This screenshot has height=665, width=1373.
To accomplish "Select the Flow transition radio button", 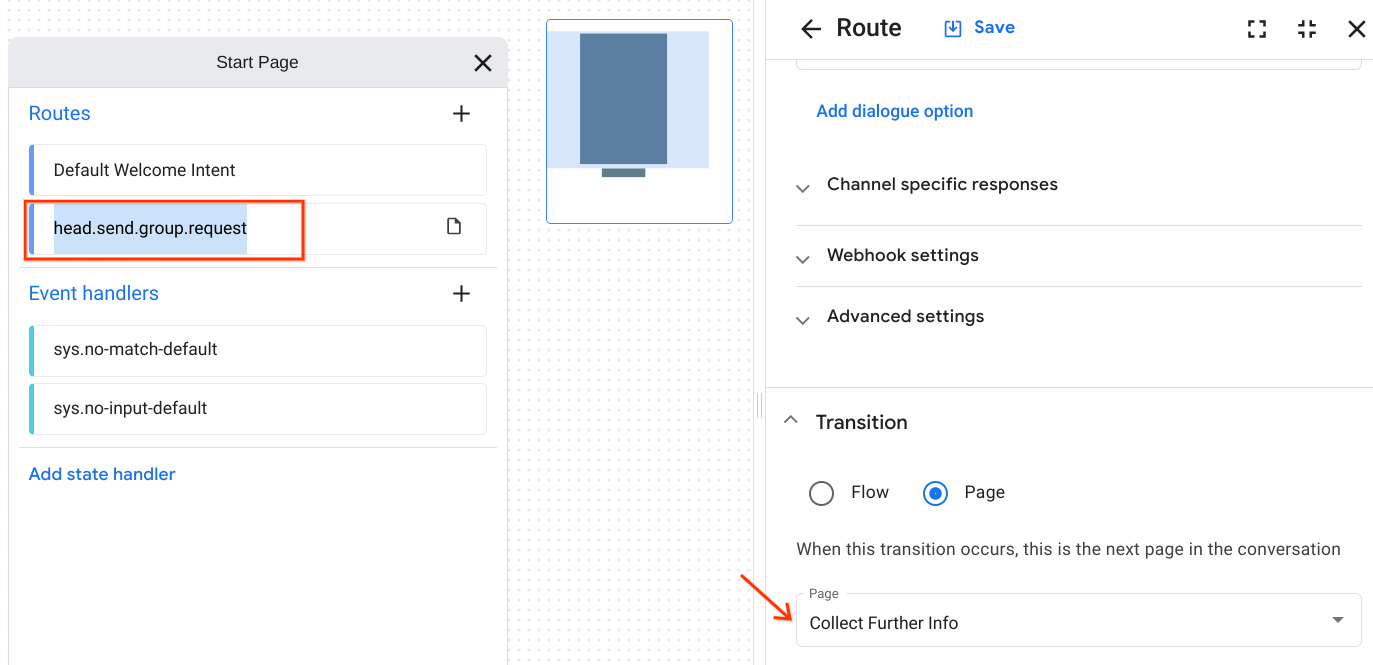I will (x=821, y=492).
